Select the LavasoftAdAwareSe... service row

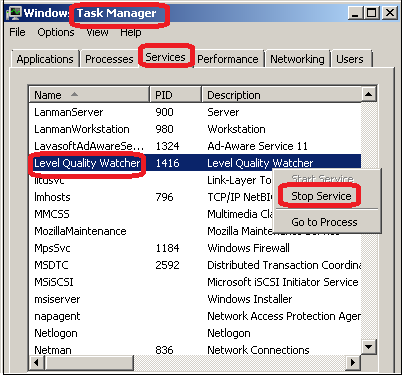point(195,146)
